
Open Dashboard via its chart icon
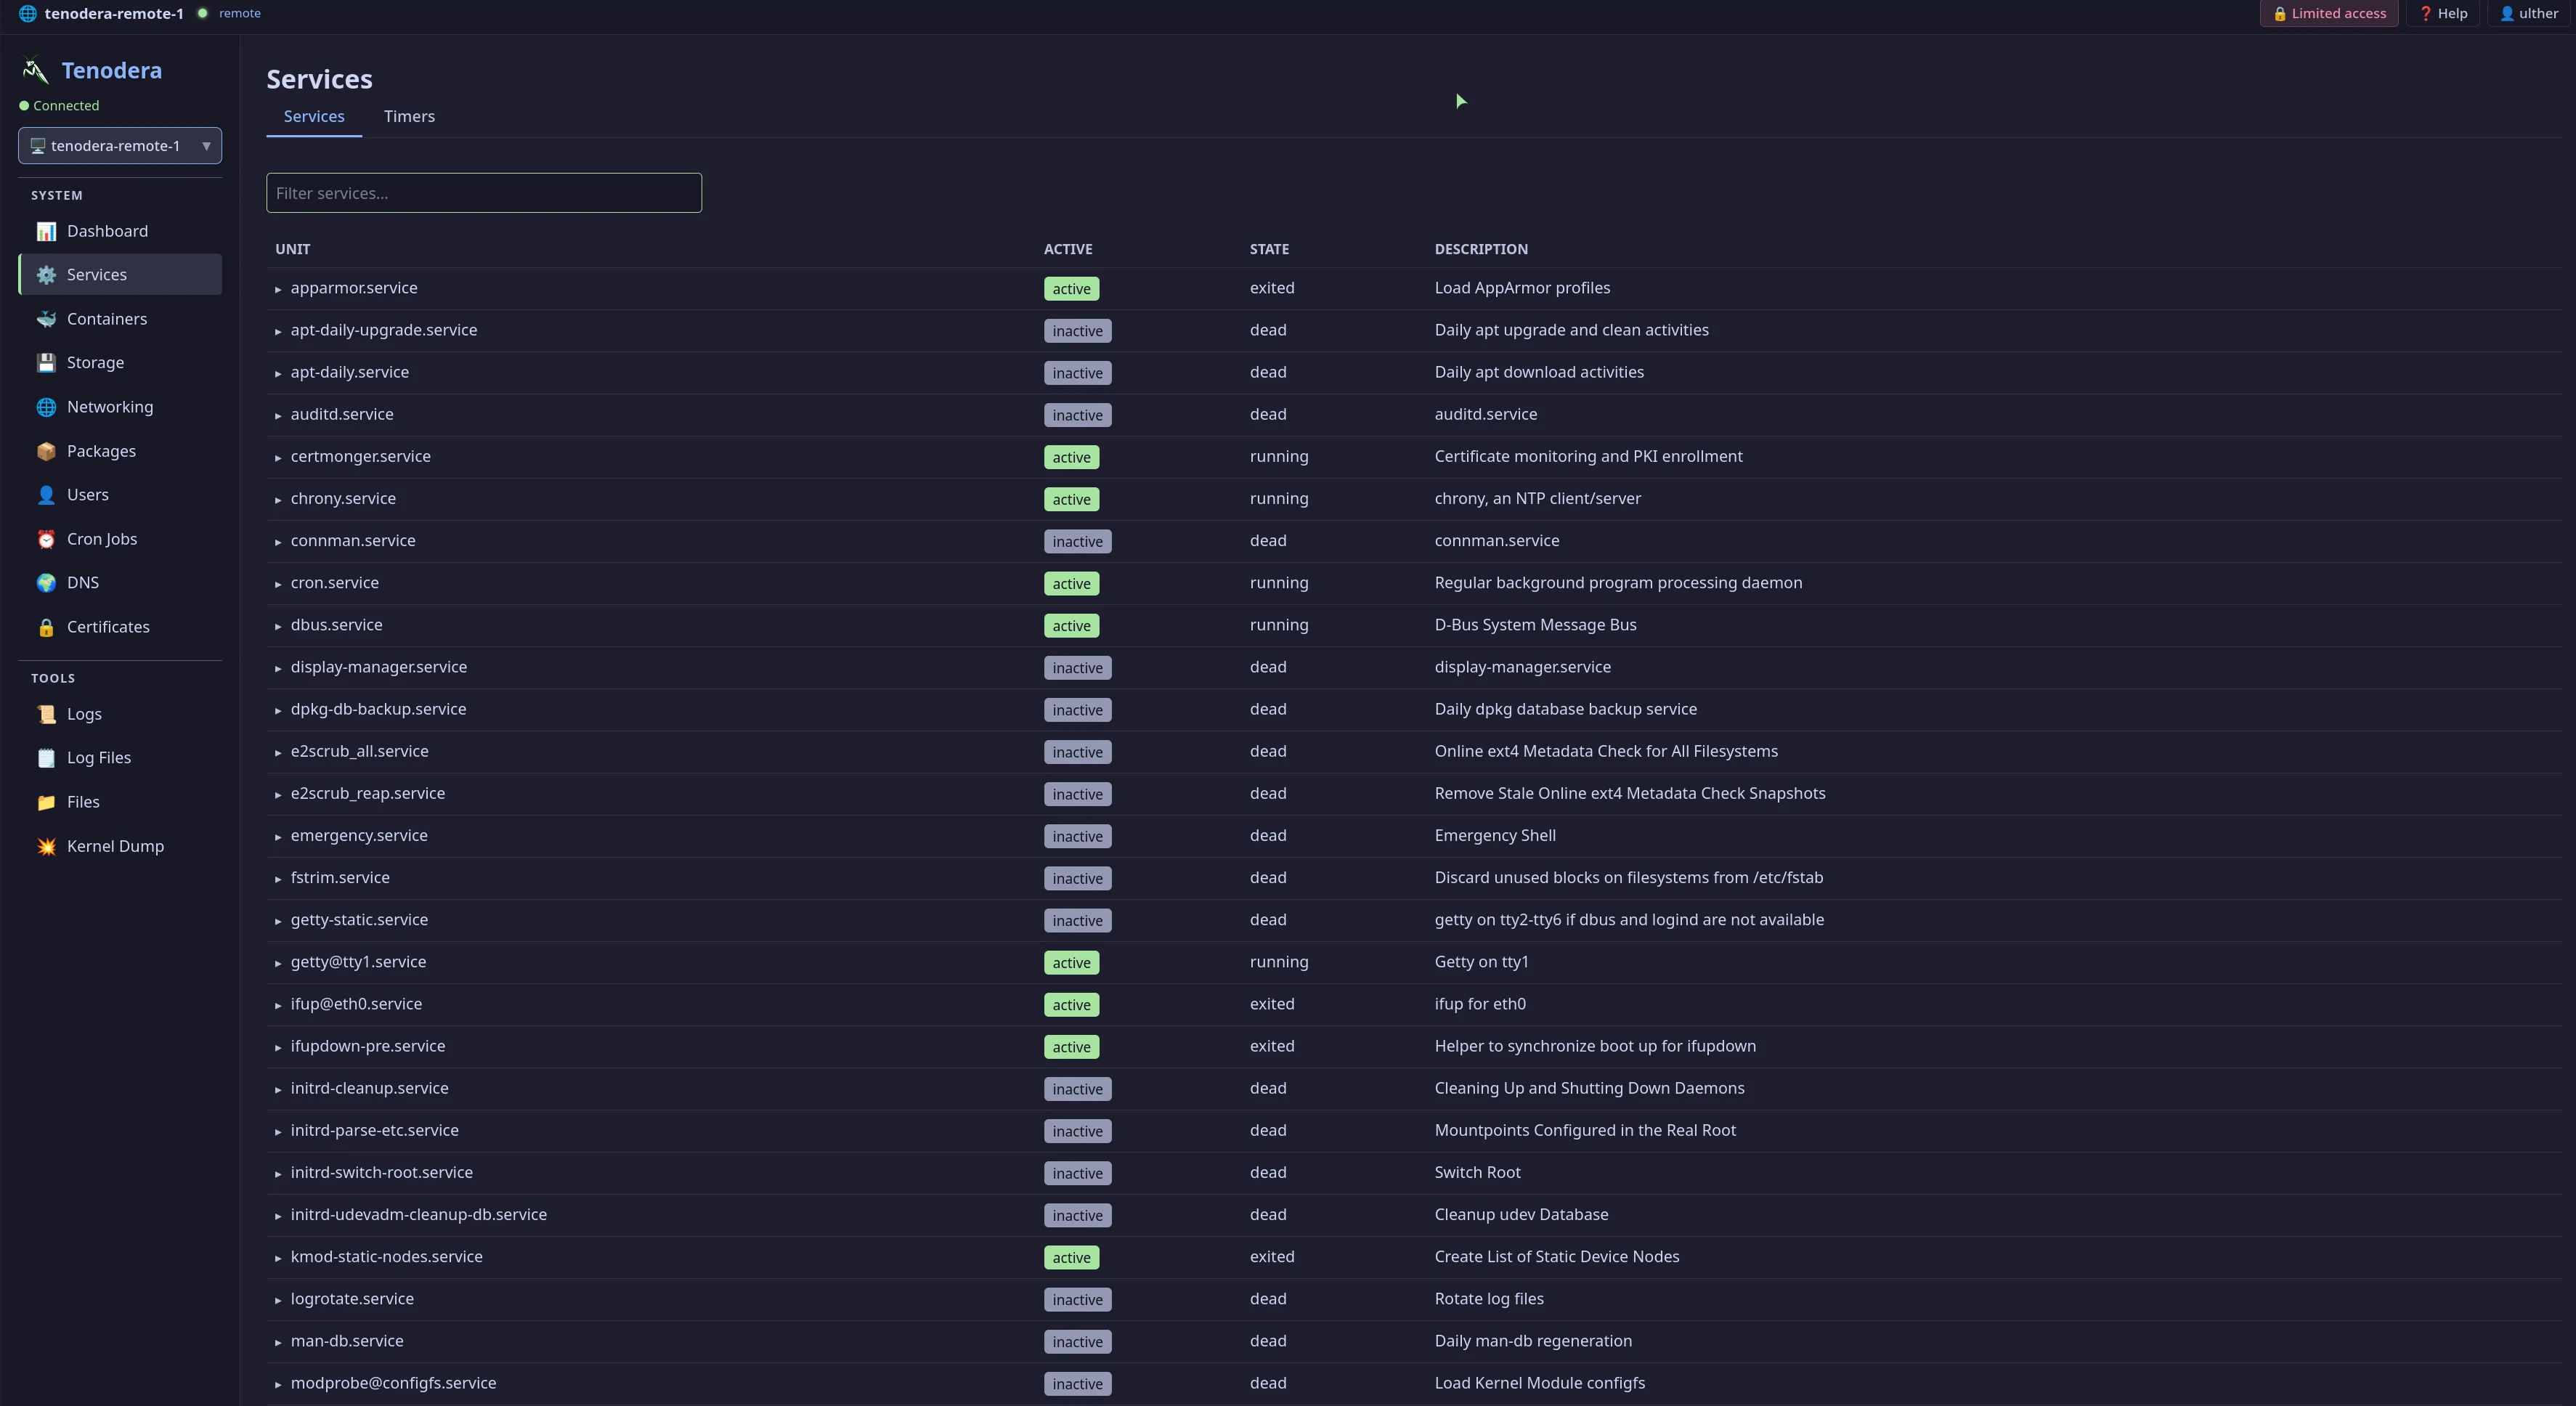(x=46, y=231)
